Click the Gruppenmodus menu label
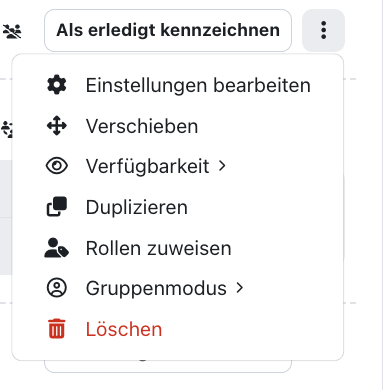Image resolution: width=390 pixels, height=390 pixels. [156, 288]
